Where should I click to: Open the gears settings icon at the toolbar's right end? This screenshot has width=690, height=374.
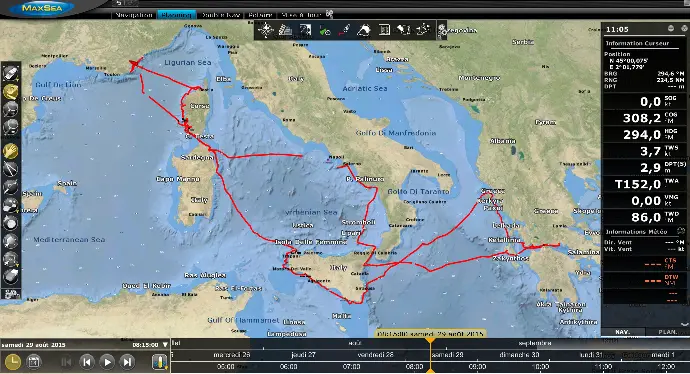pyautogui.click(x=442, y=30)
